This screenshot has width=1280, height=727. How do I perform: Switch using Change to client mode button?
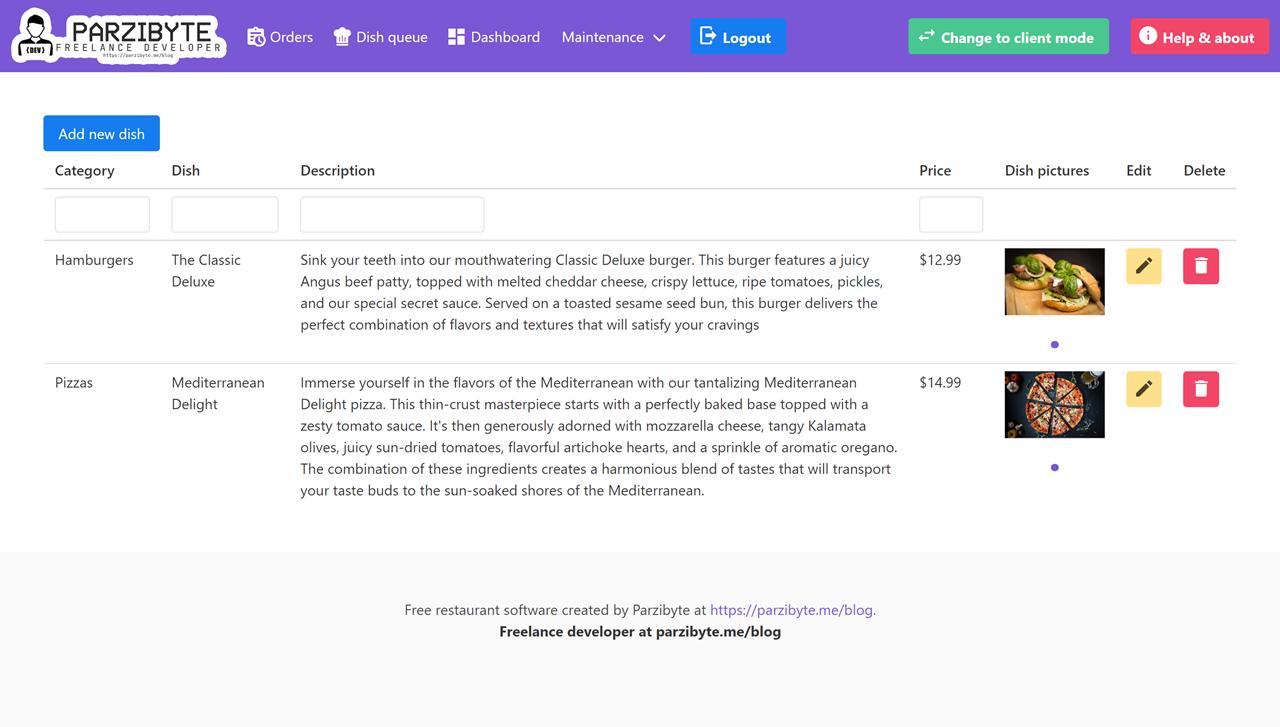[1008, 37]
